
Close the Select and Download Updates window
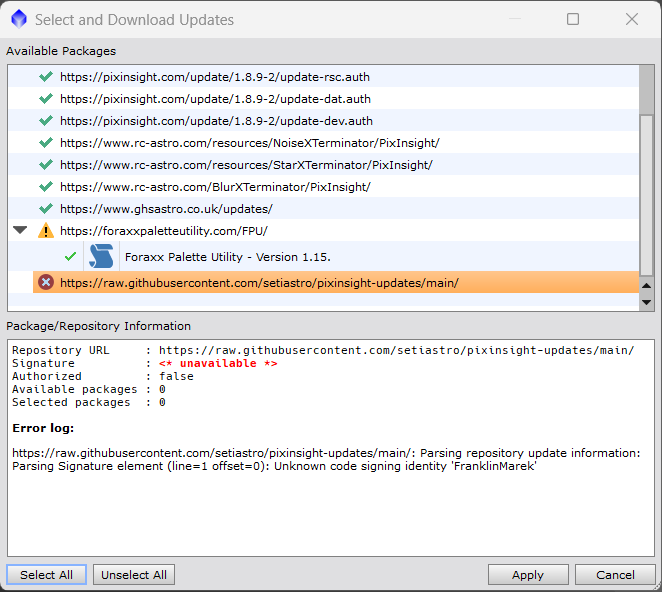[x=632, y=19]
